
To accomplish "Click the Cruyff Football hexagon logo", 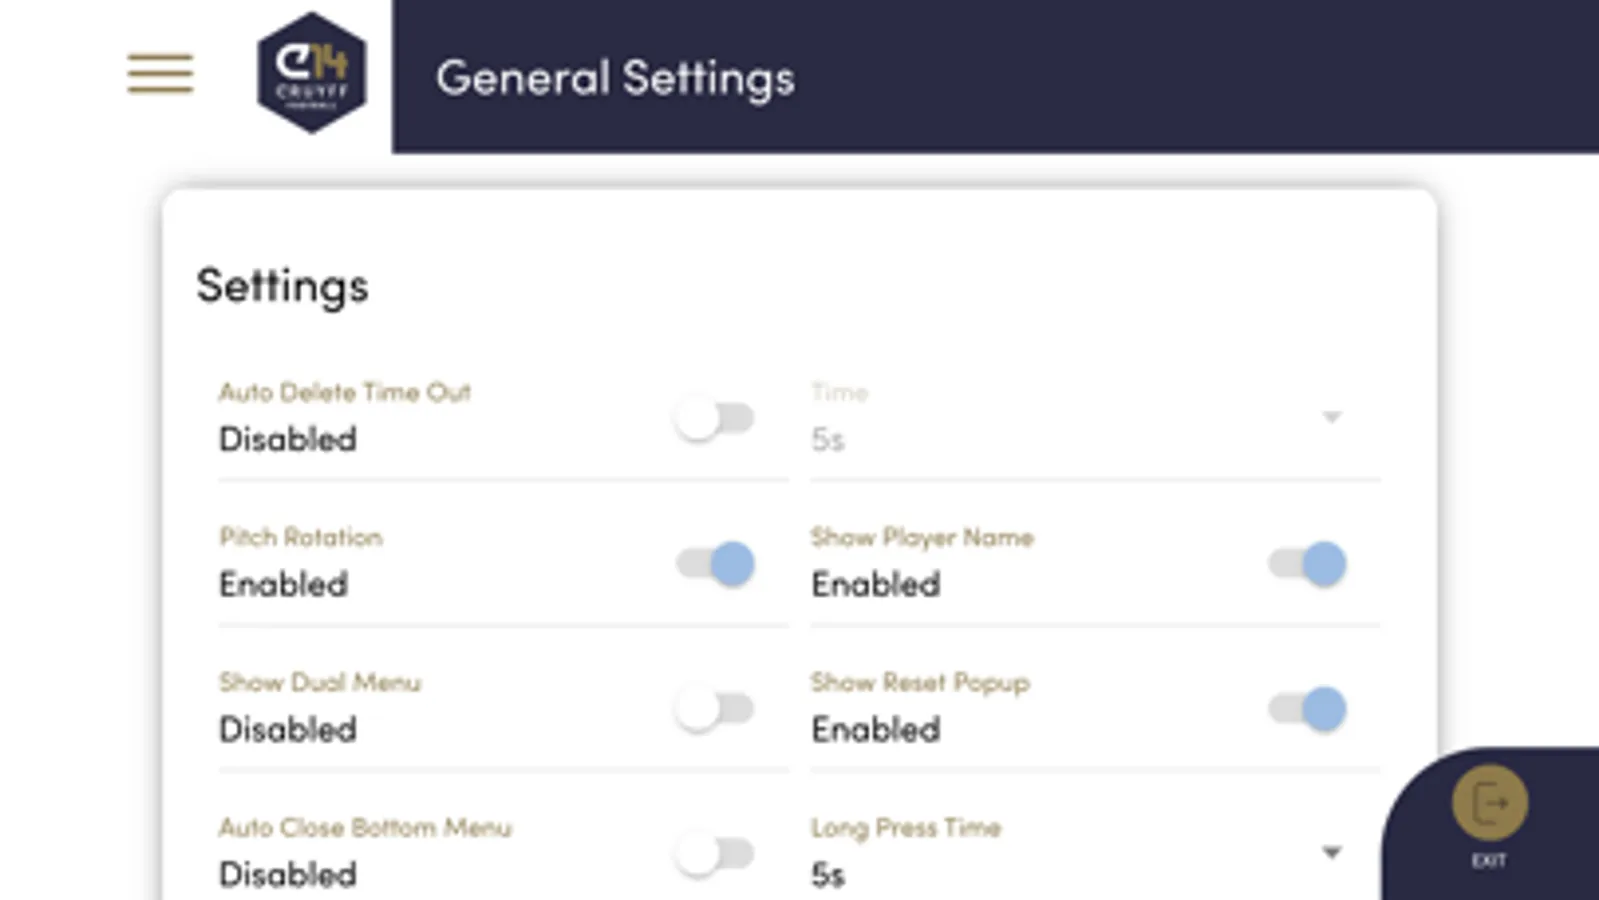I will [310, 73].
